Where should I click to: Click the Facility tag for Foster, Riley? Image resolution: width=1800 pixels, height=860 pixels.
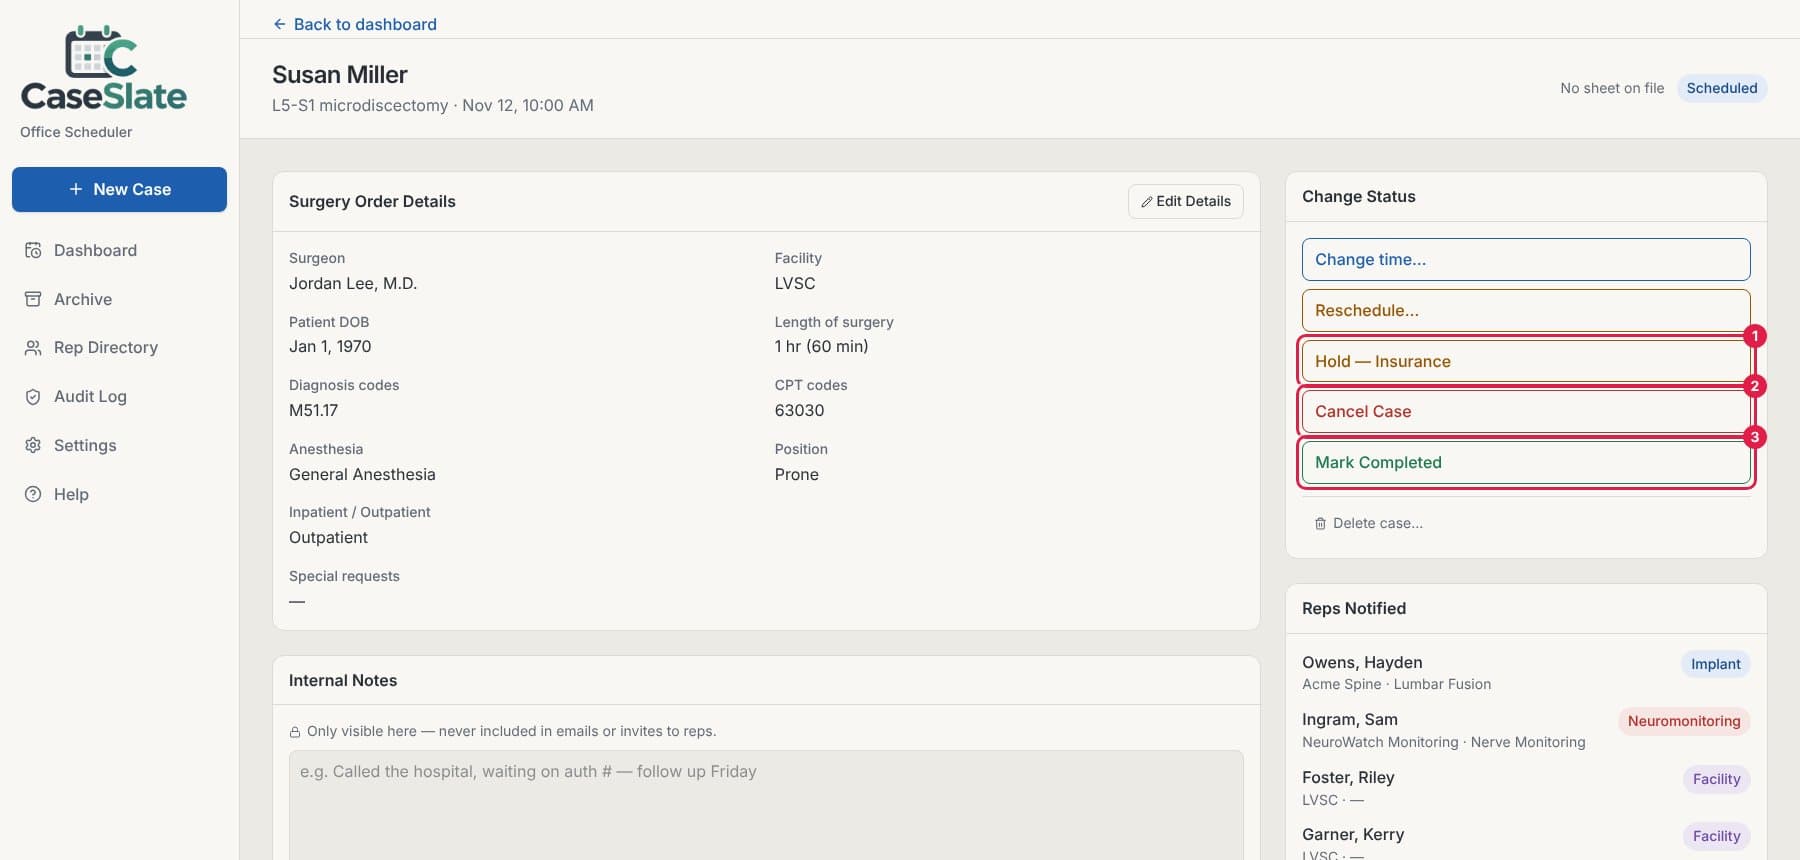tap(1717, 779)
